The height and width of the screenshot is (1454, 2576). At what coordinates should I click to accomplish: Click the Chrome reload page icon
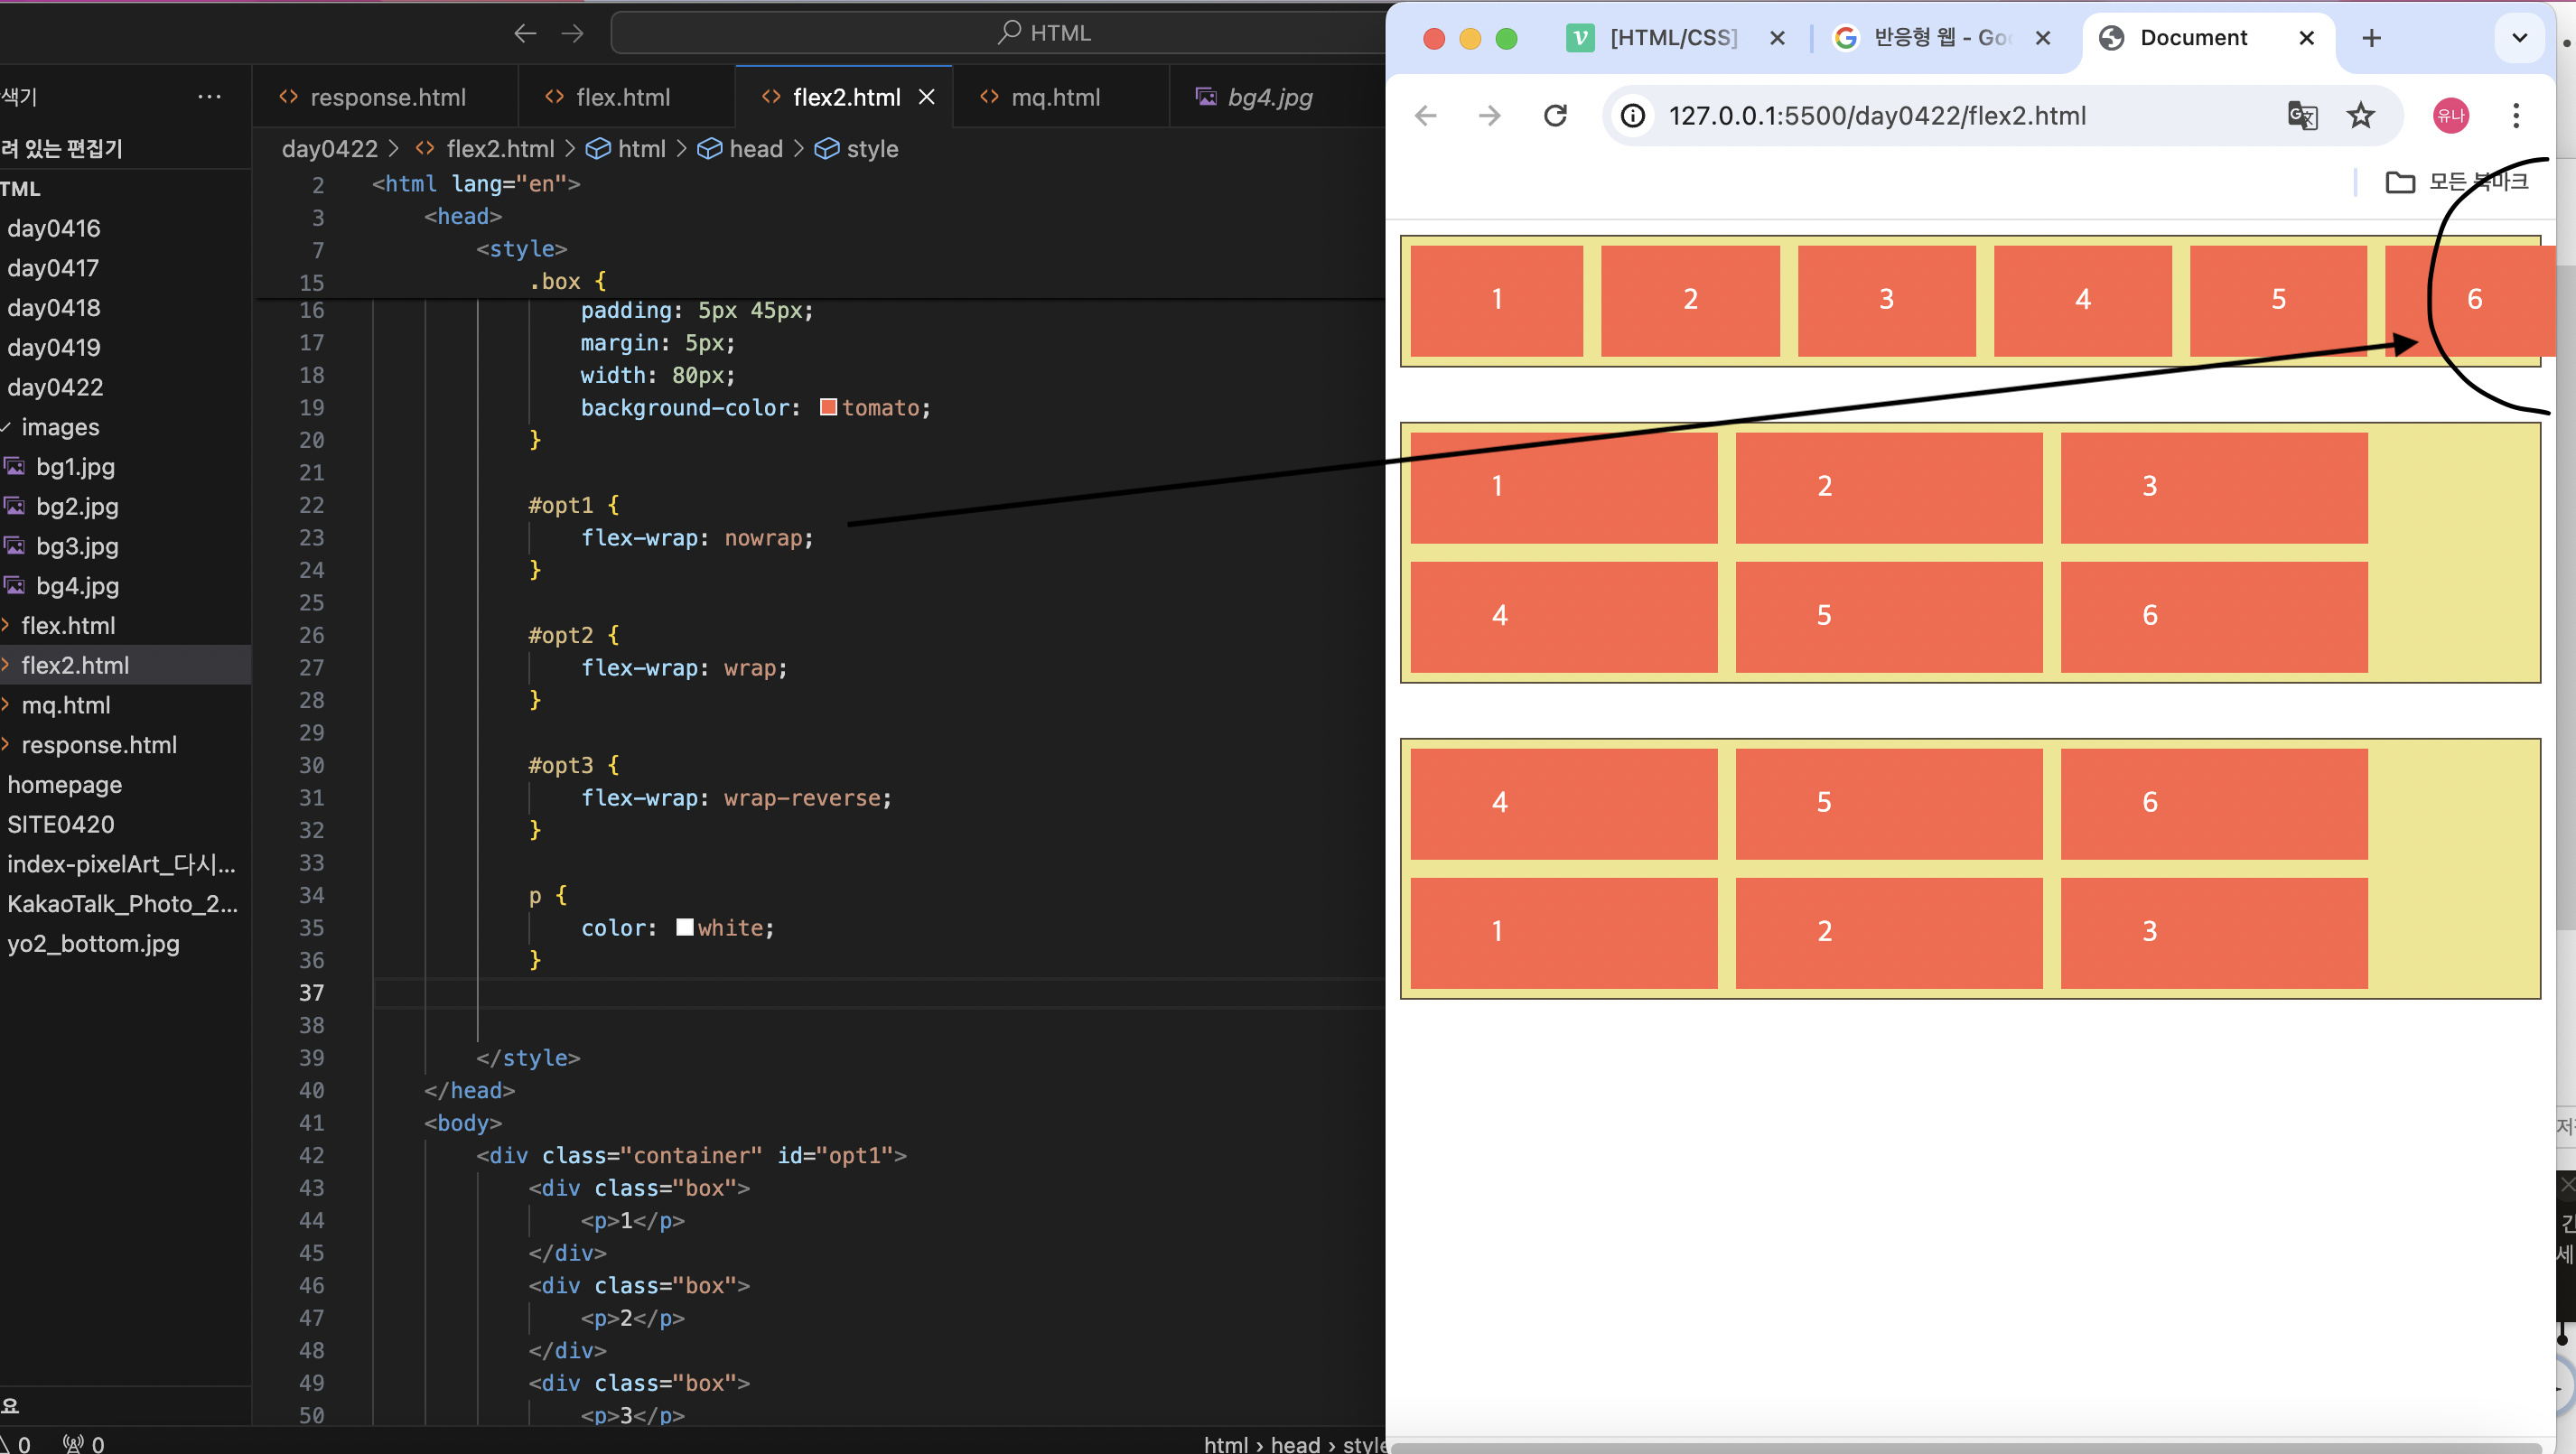1555,116
